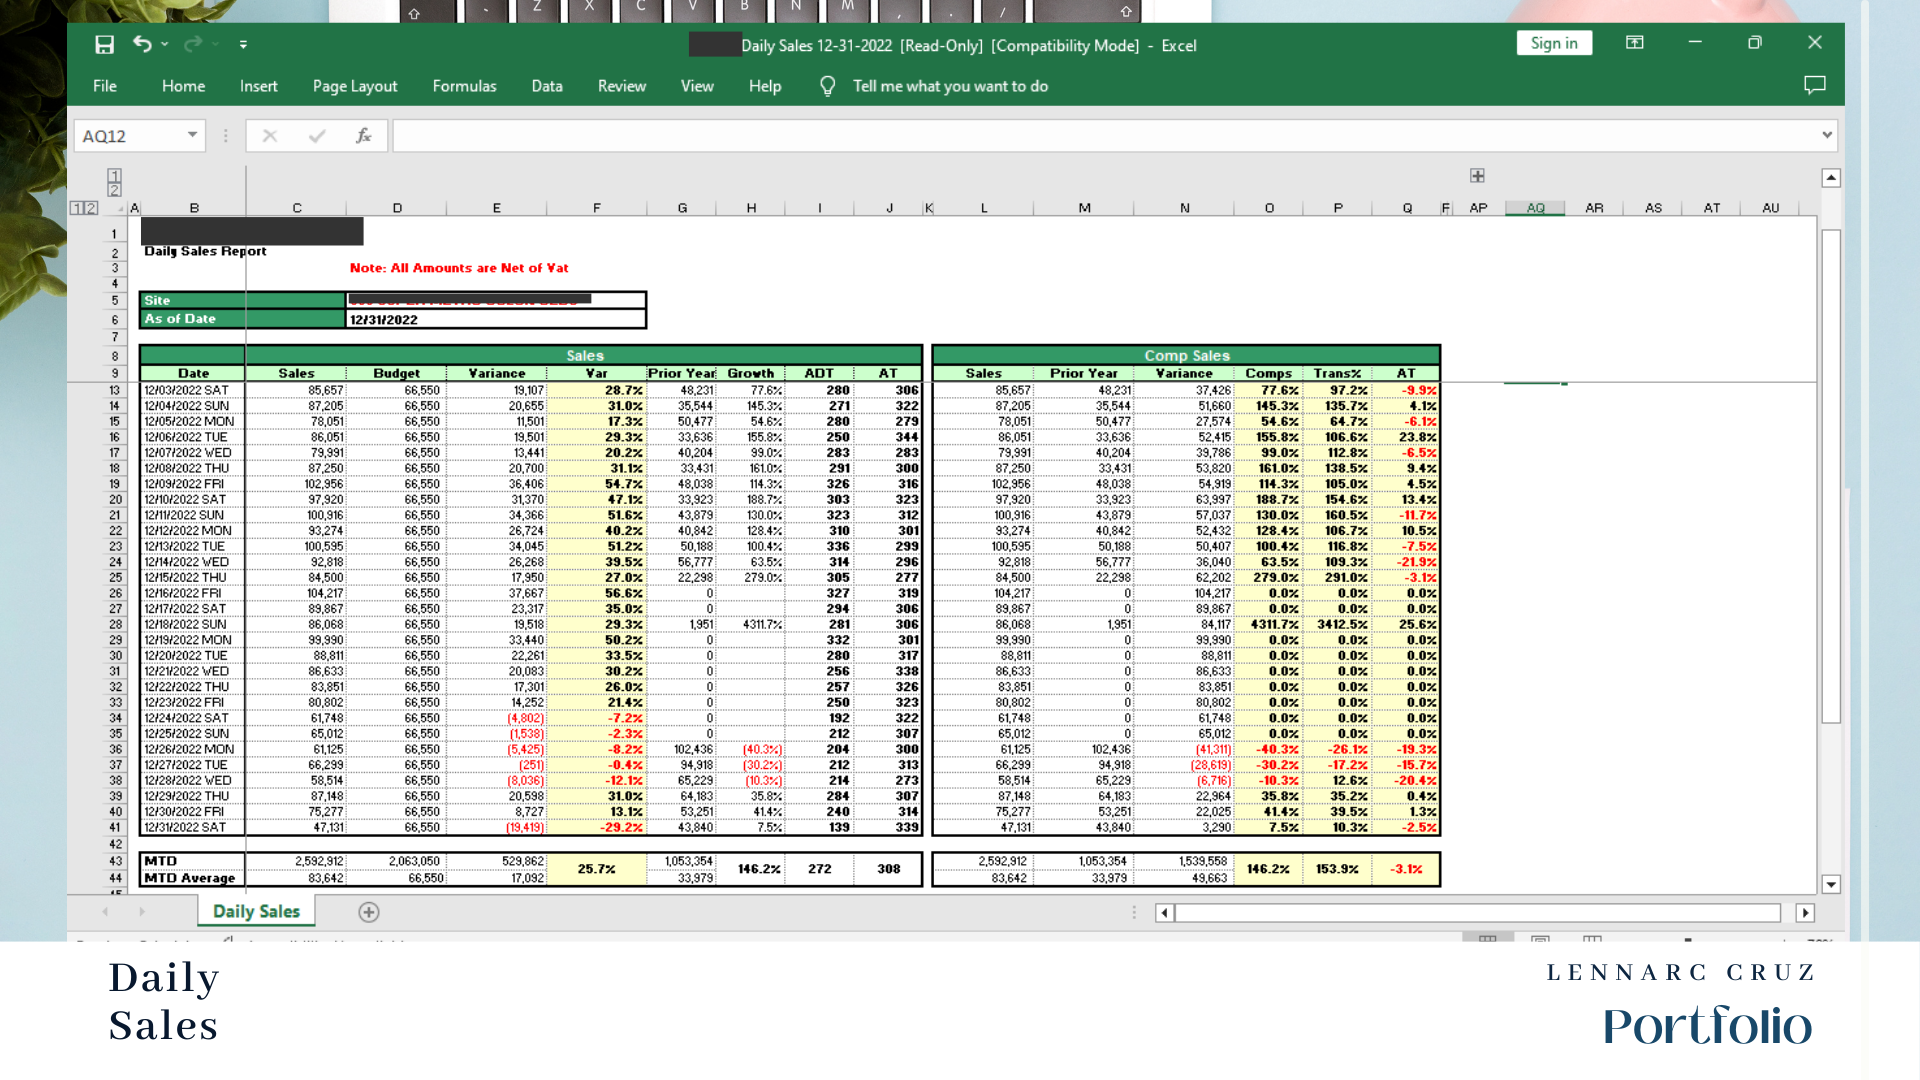Screen dimensions: 1920x1080
Task: Open the Formulas tab
Action: coord(464,86)
